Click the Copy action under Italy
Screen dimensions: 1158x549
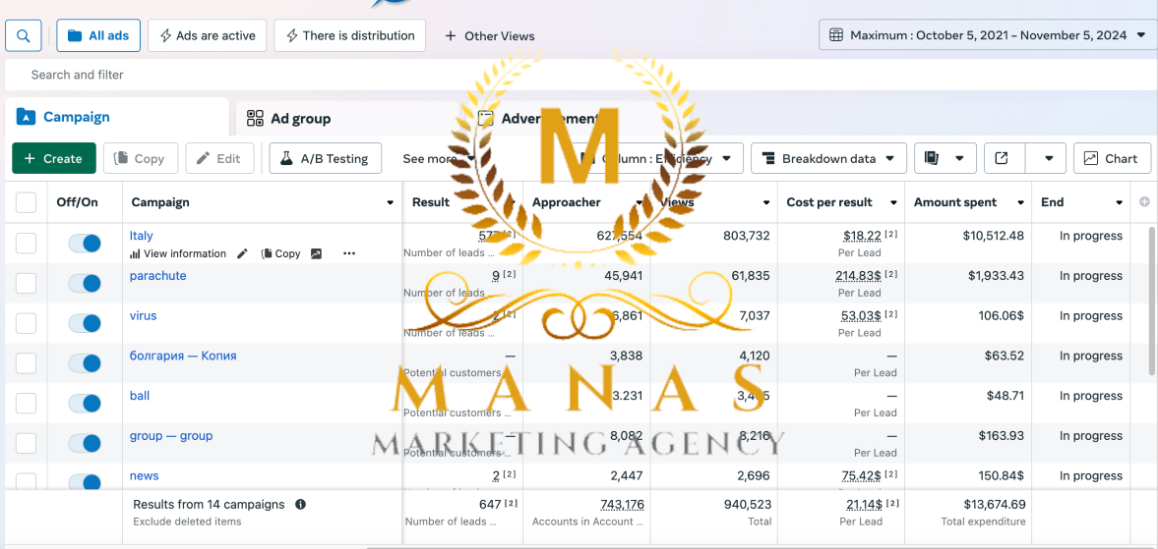[281, 253]
